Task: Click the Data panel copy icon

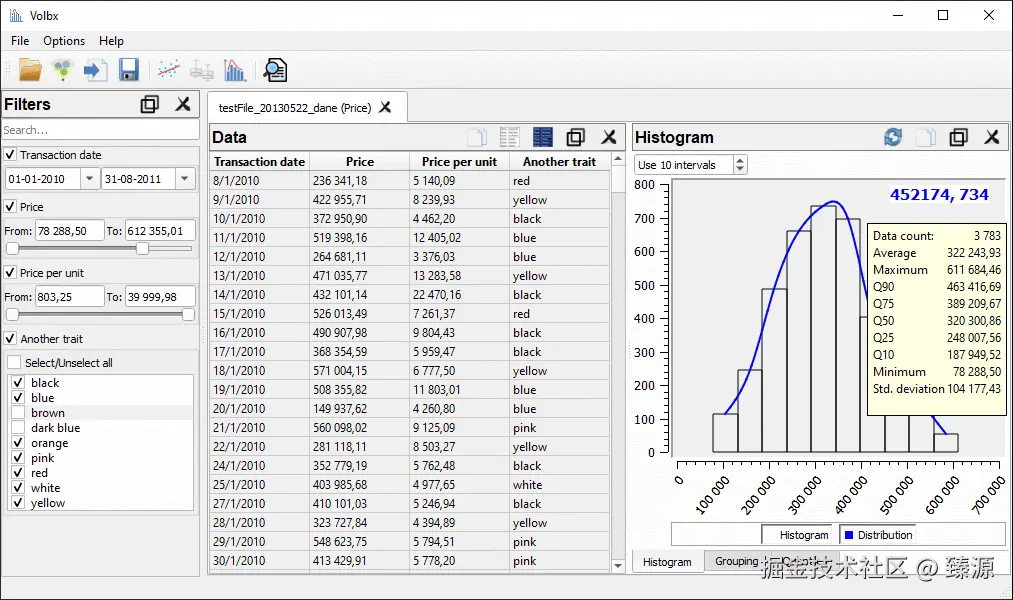Action: (x=477, y=137)
